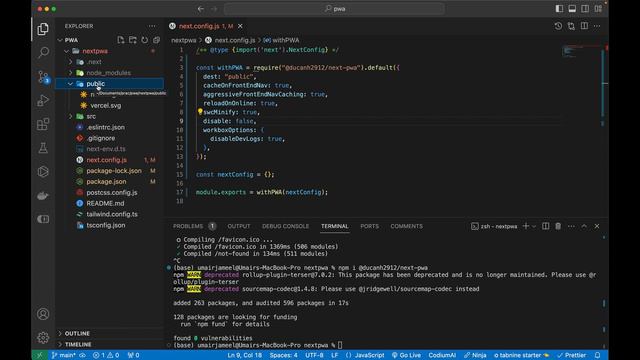The image size is (640, 360).
Task: Click the pwa command center search box
Action: (x=334, y=9)
